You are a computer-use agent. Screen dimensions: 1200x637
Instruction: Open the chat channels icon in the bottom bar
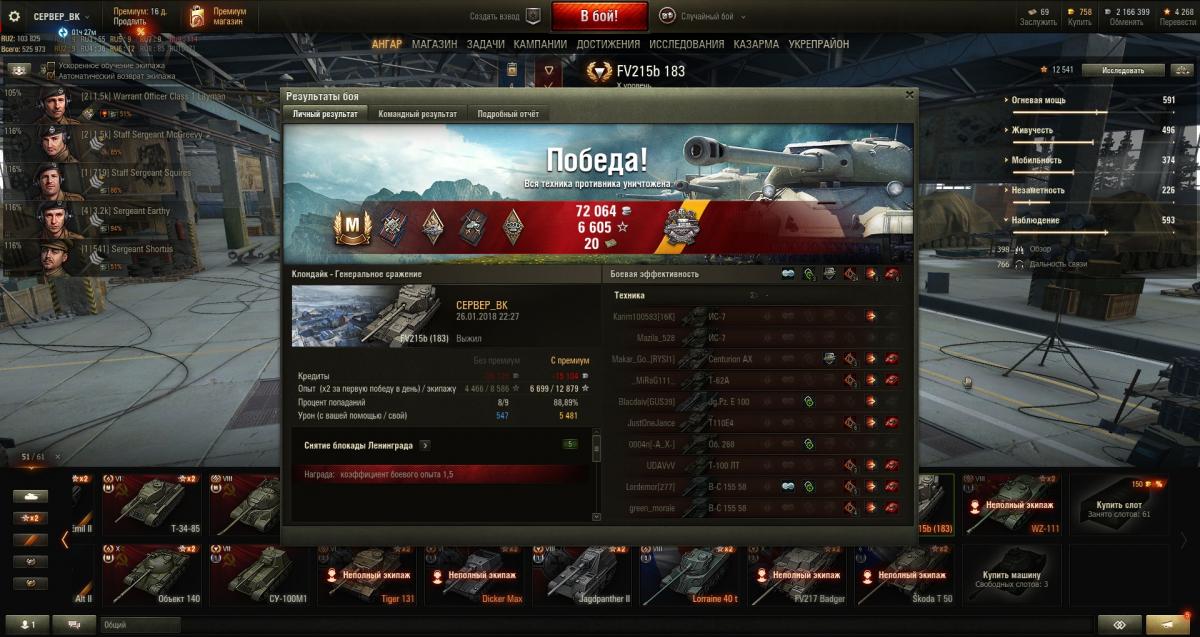[x=75, y=624]
